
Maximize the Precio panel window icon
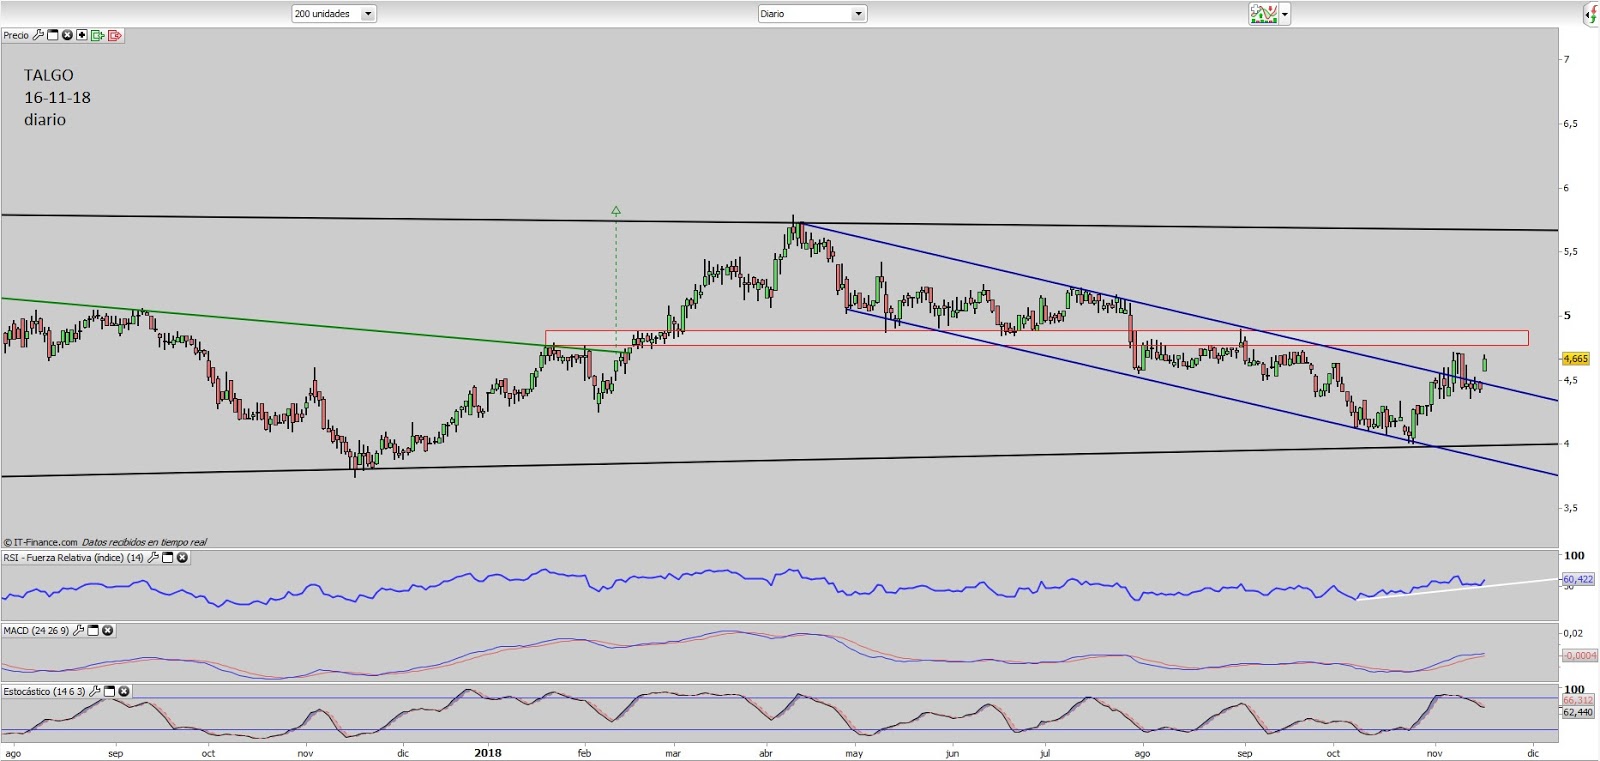coord(53,35)
